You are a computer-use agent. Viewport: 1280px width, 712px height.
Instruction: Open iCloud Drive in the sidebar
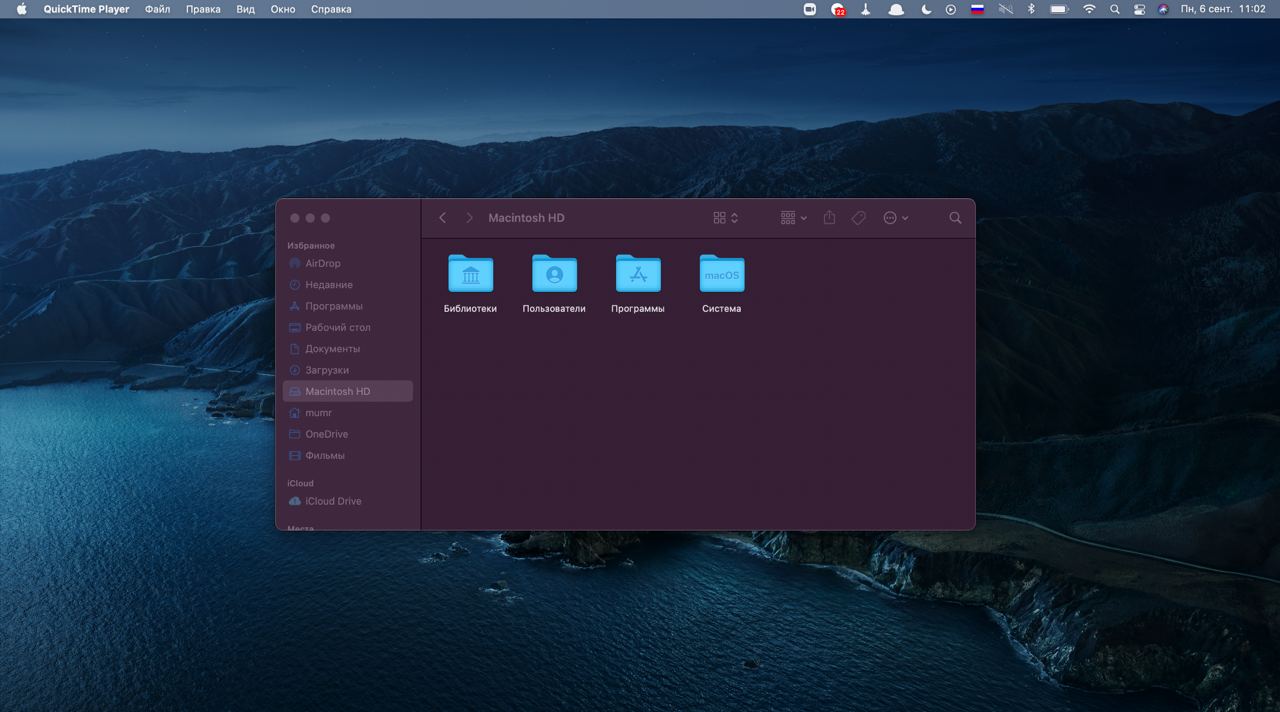point(333,501)
